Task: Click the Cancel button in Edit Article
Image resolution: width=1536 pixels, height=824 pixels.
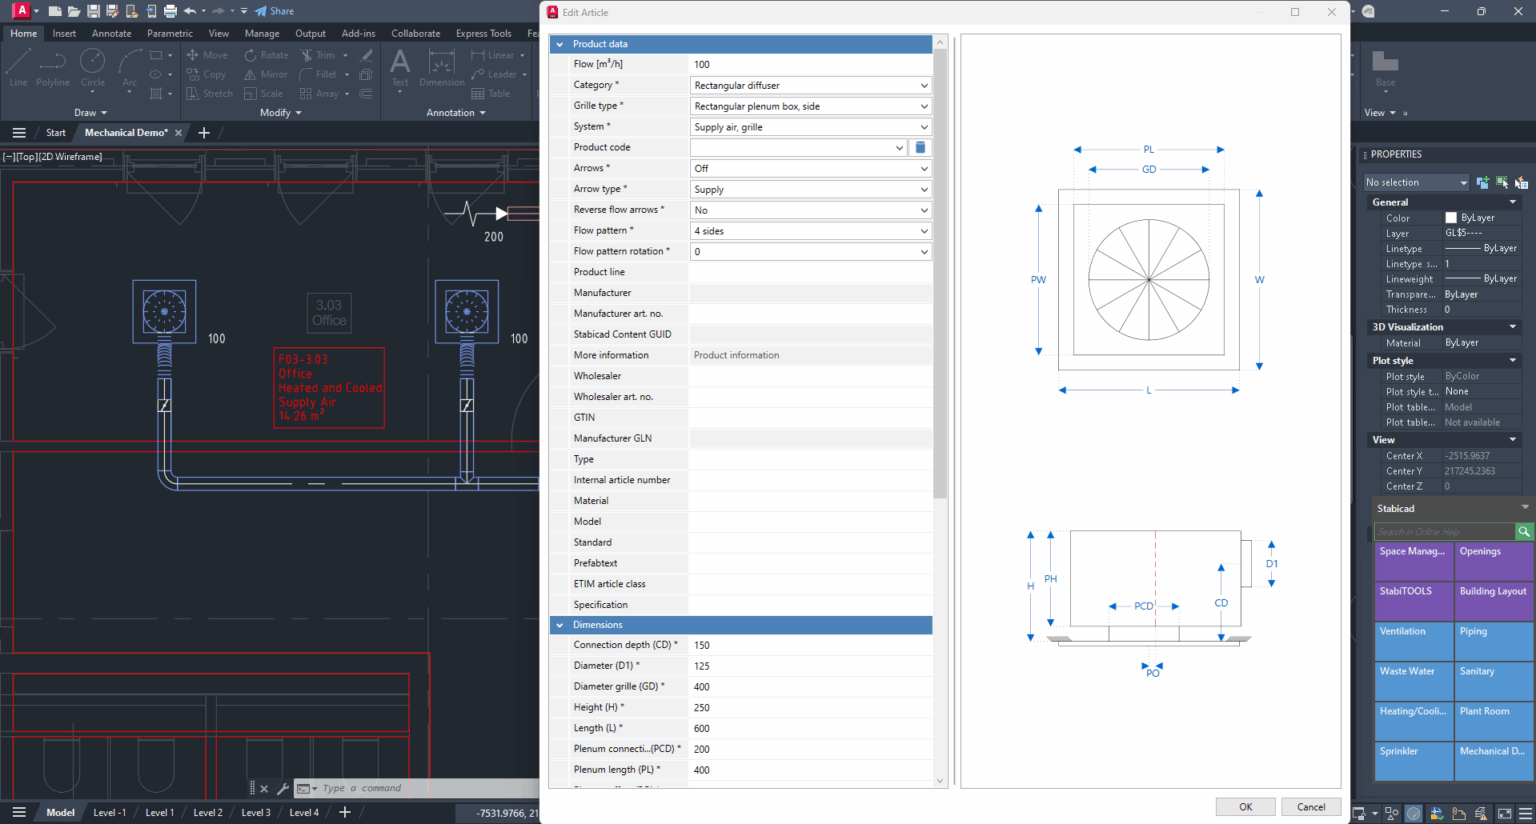Action: 1311,807
